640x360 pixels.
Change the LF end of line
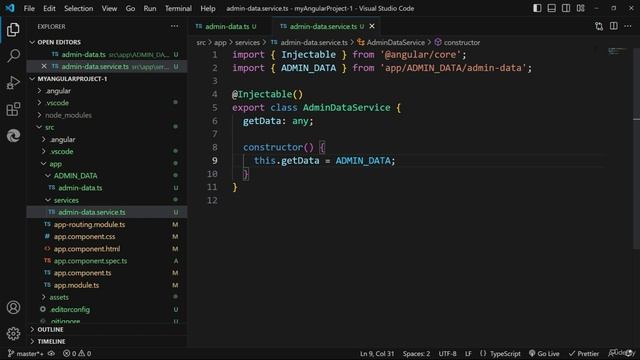coord(468,353)
